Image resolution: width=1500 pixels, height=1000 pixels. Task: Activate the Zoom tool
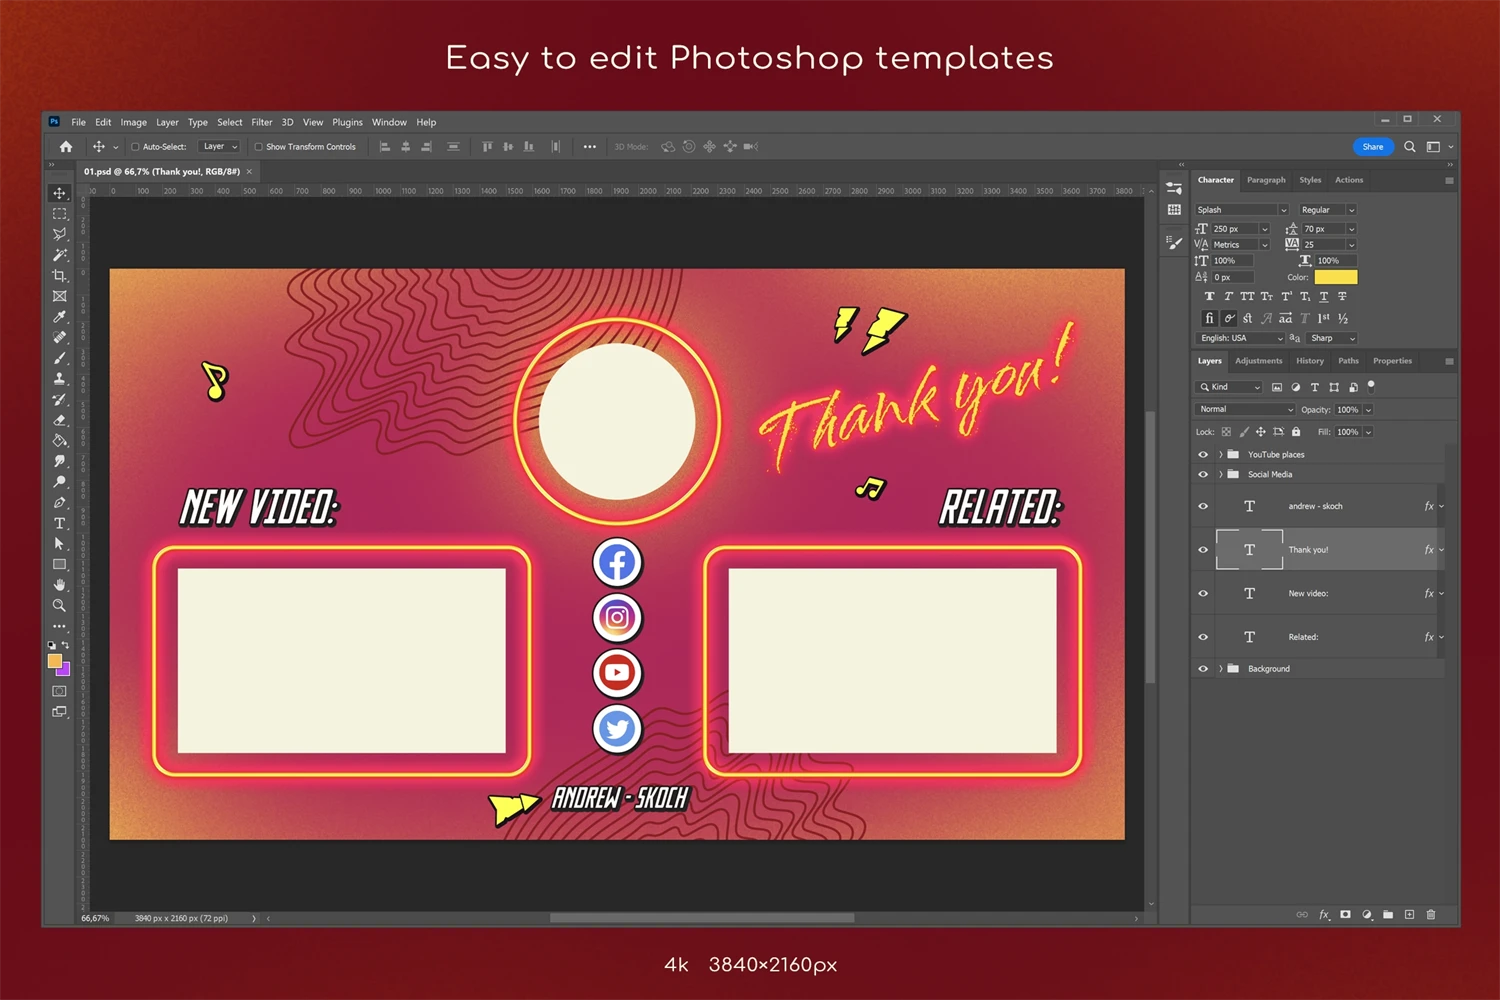(60, 606)
